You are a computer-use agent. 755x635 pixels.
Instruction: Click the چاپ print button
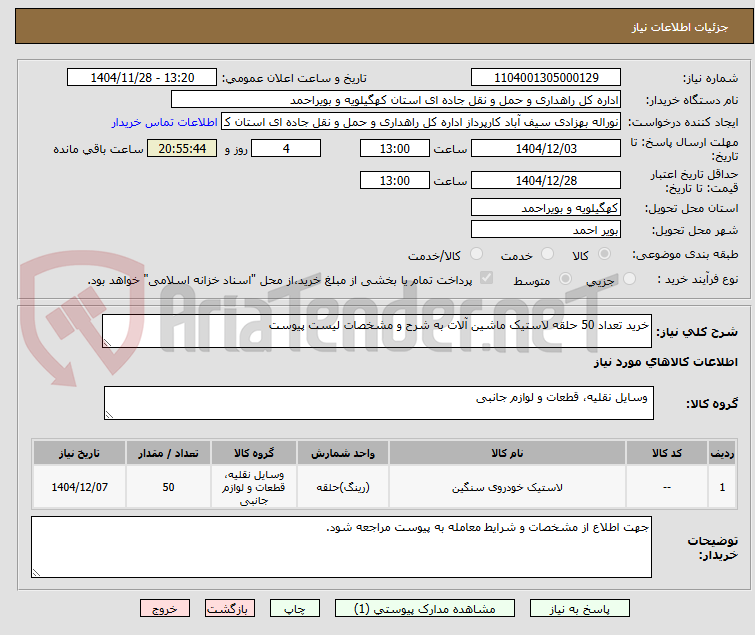point(294,609)
